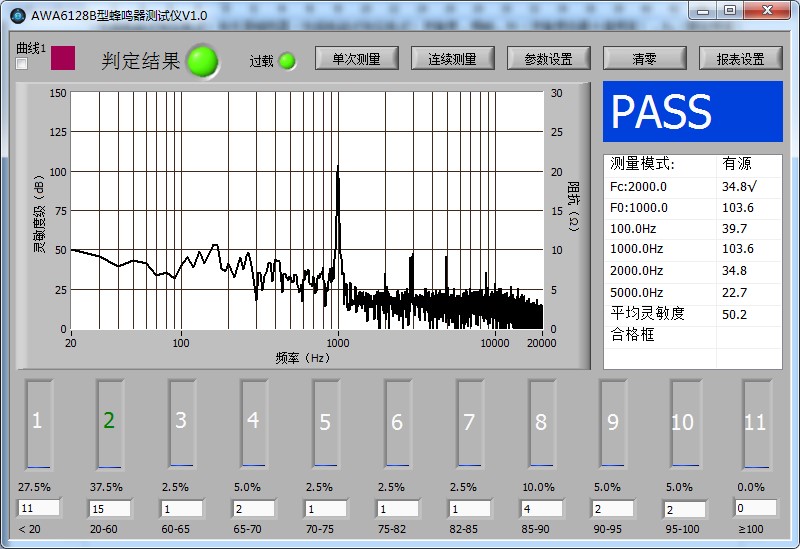The width and height of the screenshot is (800, 549).
Task: Open 参数设置 parameter settings
Action: click(548, 59)
